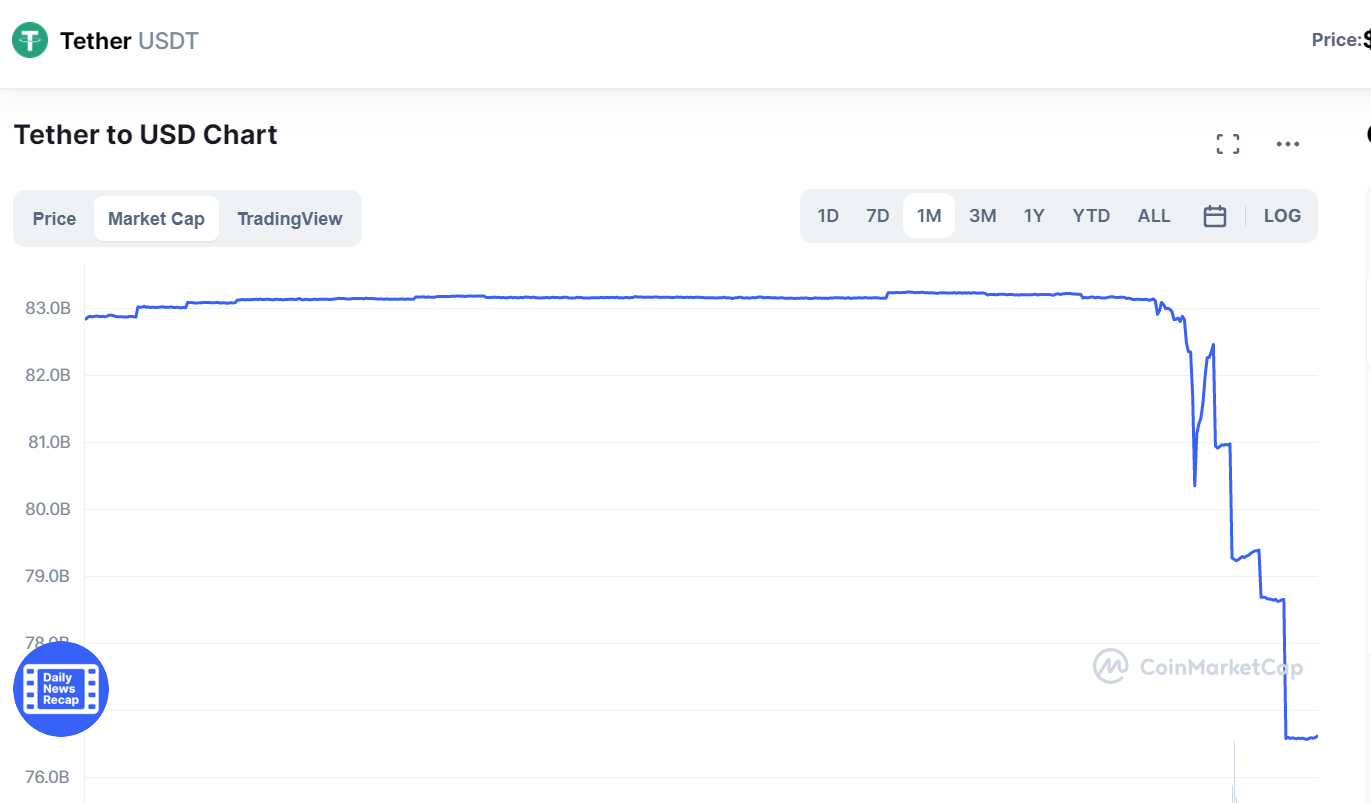The width and height of the screenshot is (1371, 803).
Task: Open the chart more options menu
Action: (x=1288, y=144)
